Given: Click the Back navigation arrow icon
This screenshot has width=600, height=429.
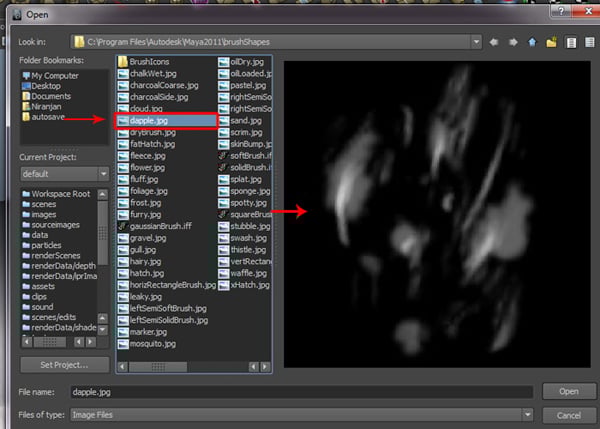Looking at the screenshot, I should click(494, 42).
